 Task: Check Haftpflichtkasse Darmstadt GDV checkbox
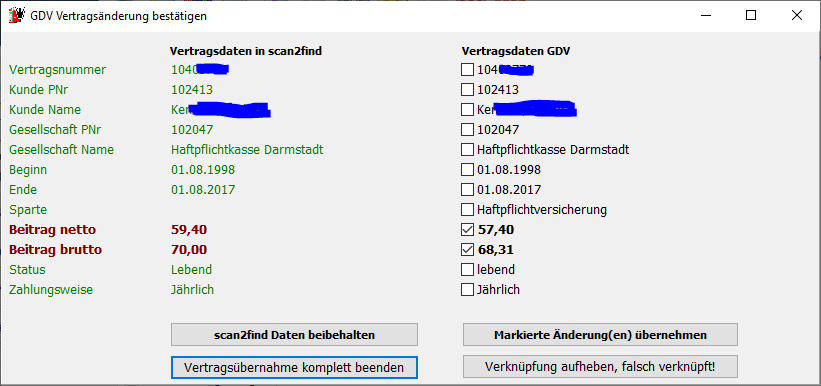467,150
